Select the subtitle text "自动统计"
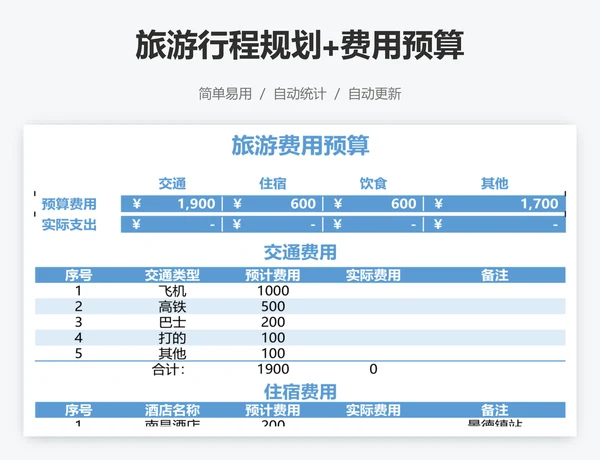 click(300, 93)
